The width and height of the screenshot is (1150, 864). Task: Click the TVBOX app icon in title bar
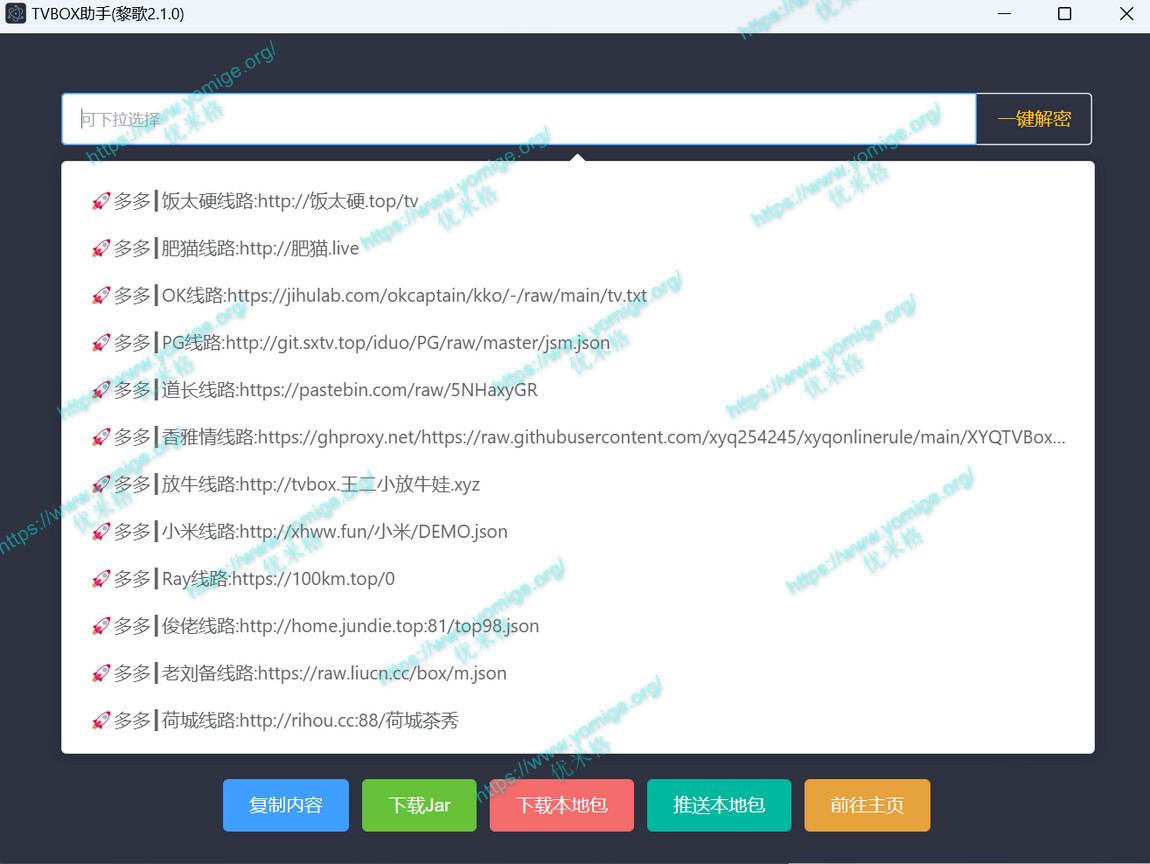pos(15,14)
